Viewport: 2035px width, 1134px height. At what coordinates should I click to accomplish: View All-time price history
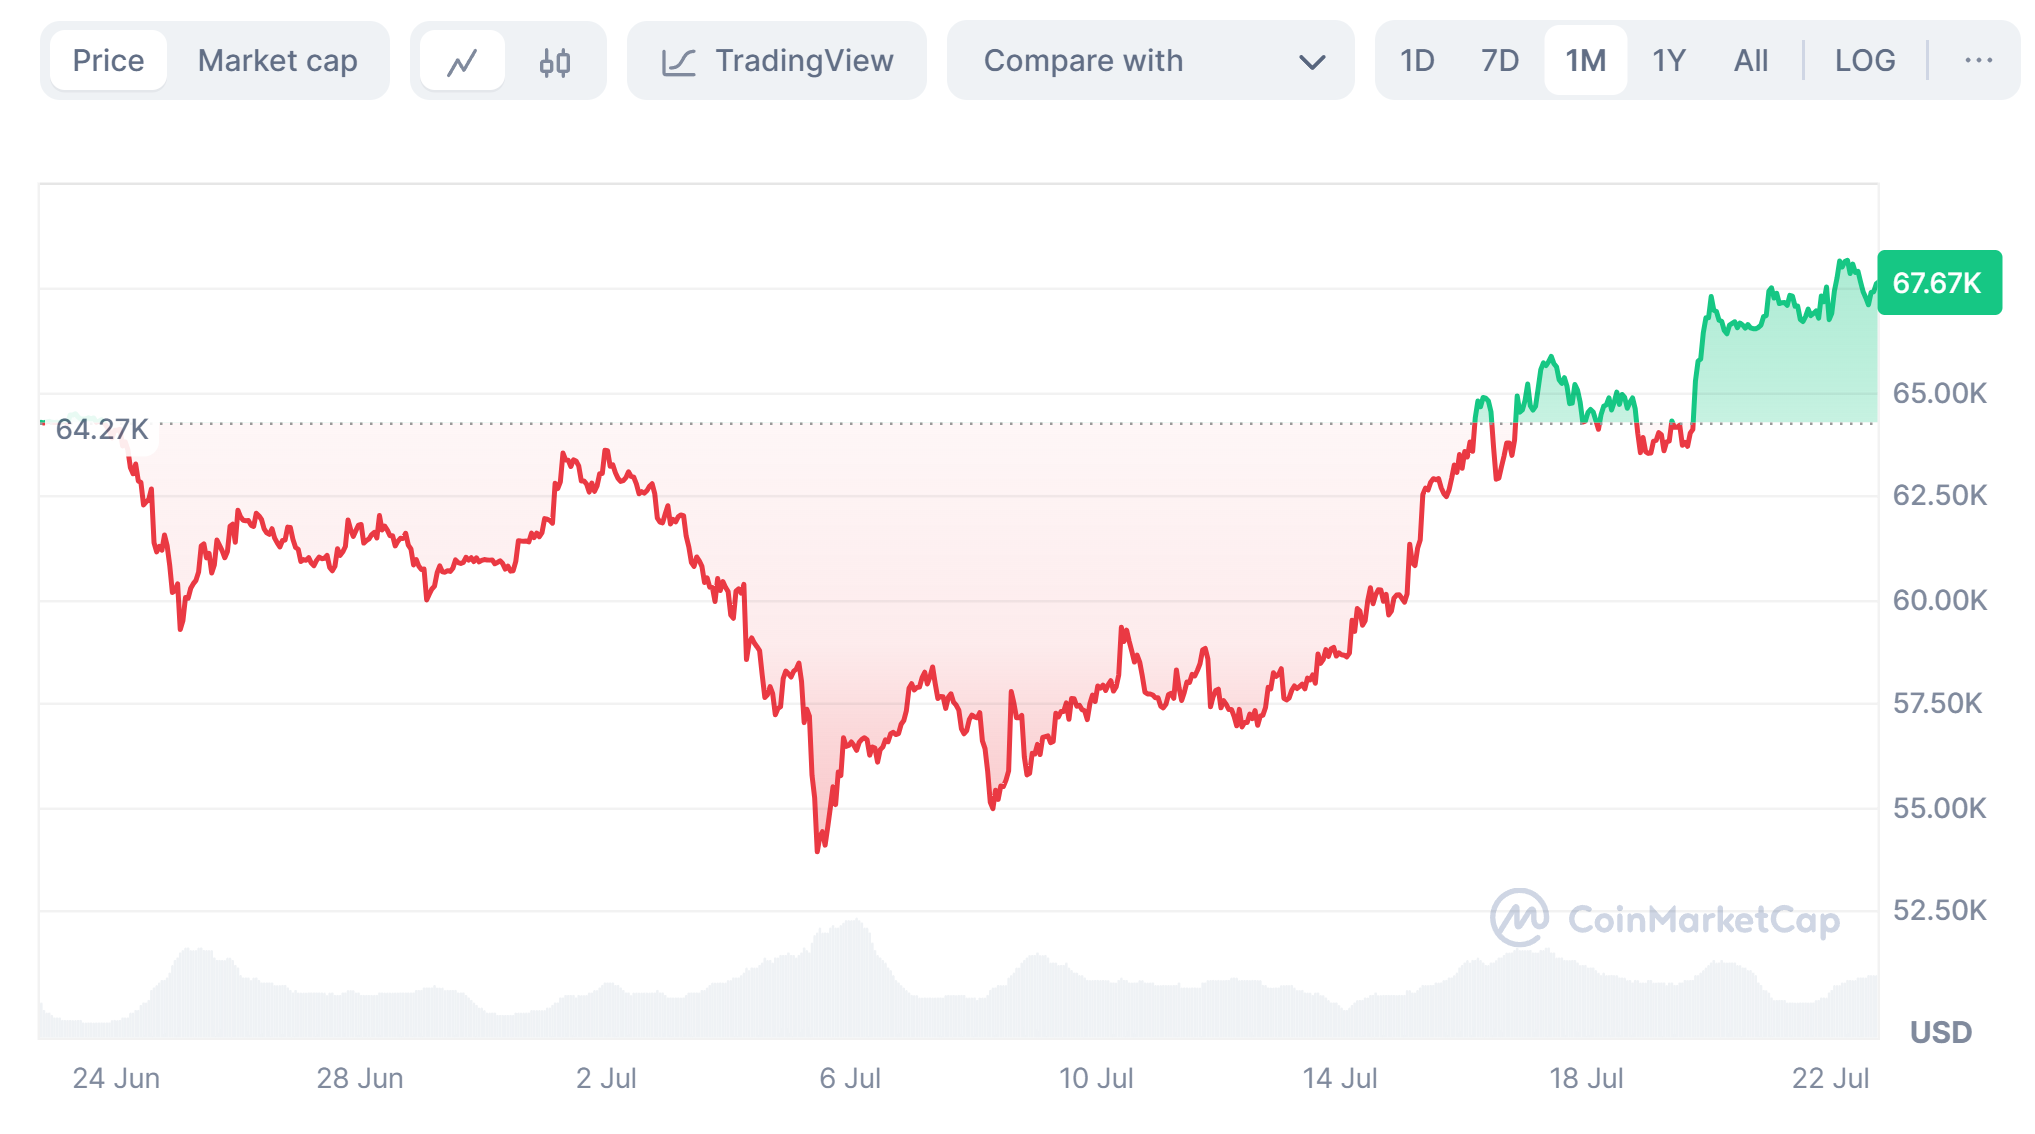tap(1750, 60)
